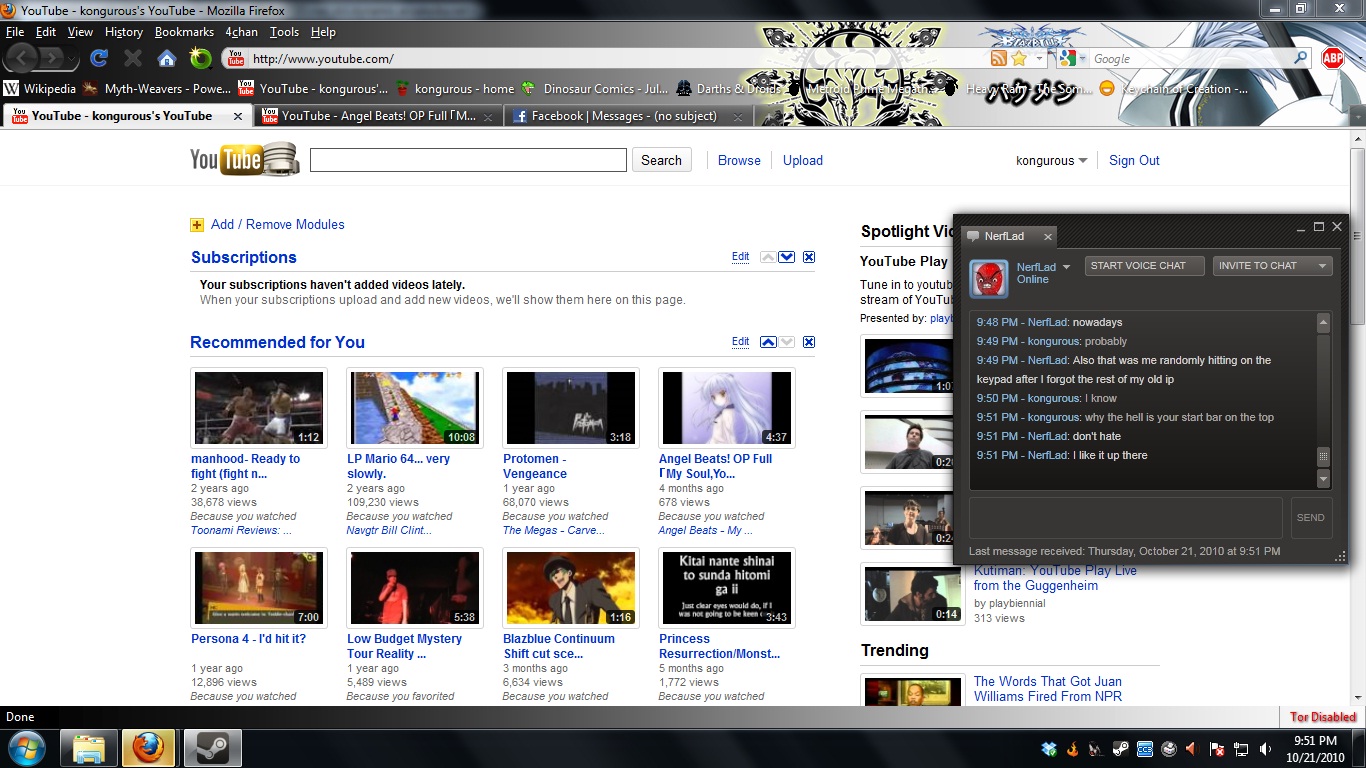Open the Action Center flag tray icon
This screenshot has height=768, width=1366.
tap(1217, 749)
